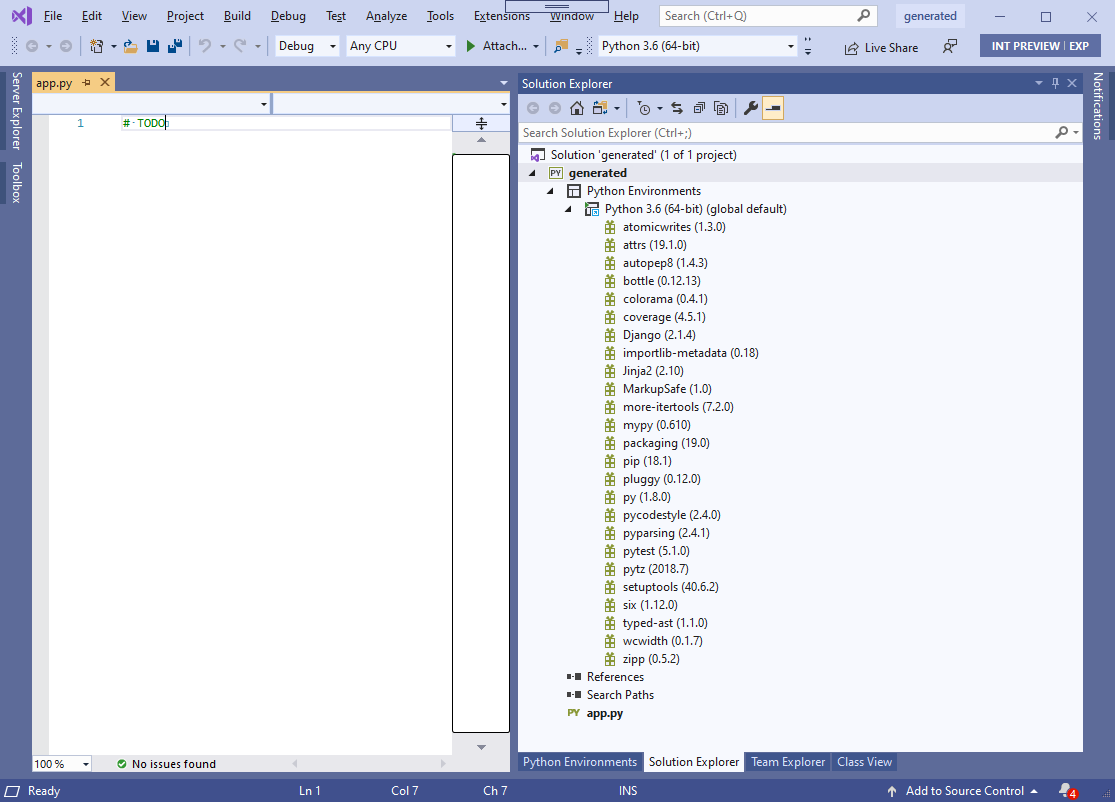
Task: Click the split editor handle above scrollbar
Action: [x=481, y=124]
